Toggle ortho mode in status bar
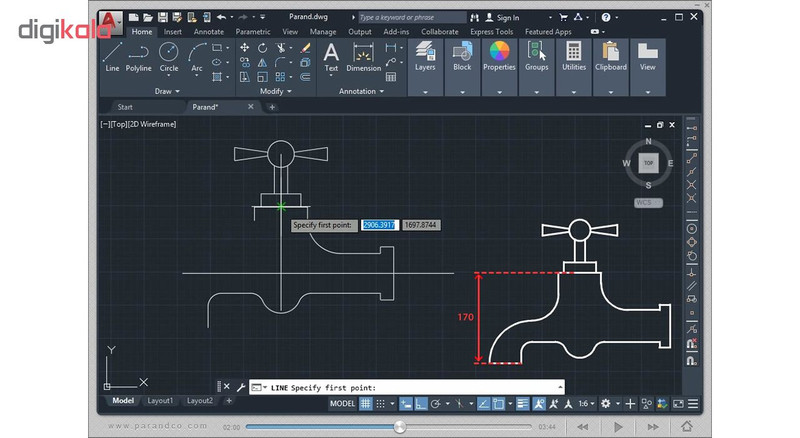Screen dimensions: 800x438 [420, 404]
